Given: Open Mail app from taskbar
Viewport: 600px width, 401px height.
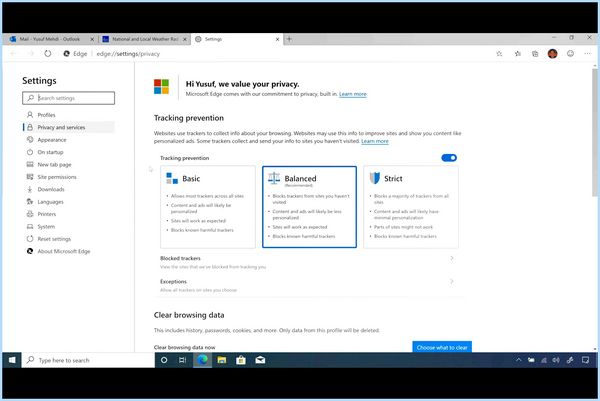Looking at the screenshot, I should 260,360.
